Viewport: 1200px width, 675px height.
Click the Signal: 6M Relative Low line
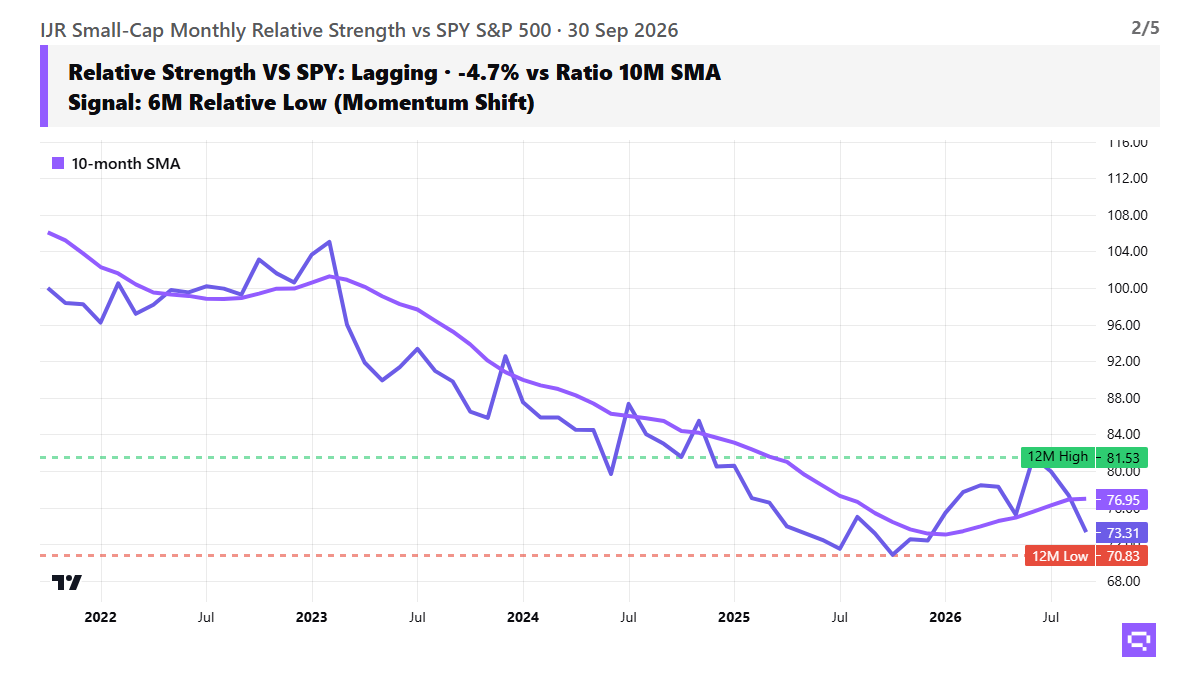click(301, 102)
